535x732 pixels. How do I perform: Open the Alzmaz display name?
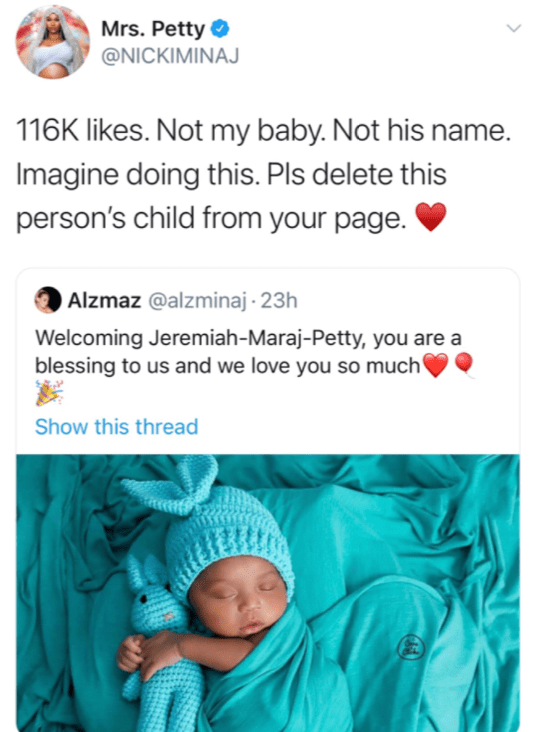coord(105,301)
